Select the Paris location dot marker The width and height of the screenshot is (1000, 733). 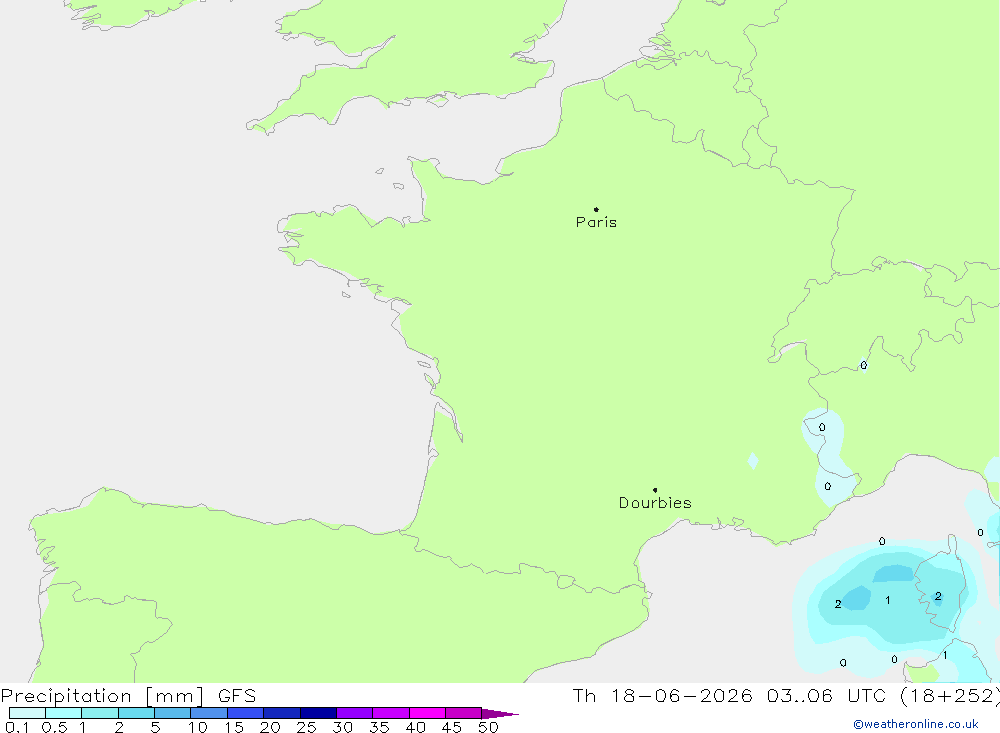point(596,209)
